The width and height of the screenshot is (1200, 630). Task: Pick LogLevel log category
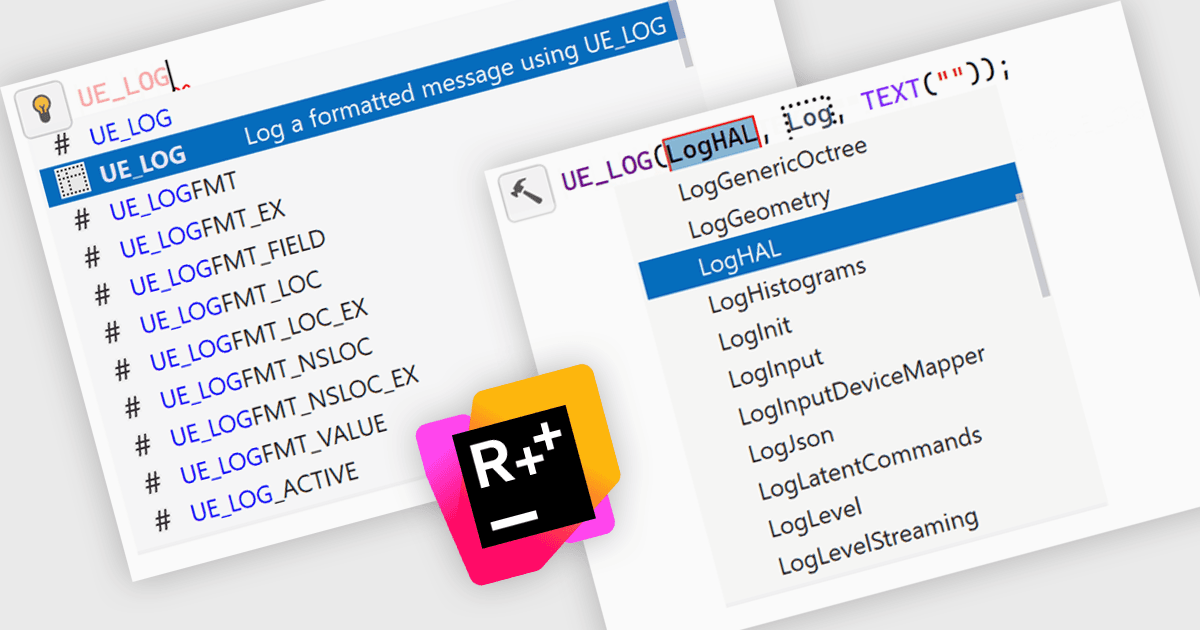pos(815,515)
